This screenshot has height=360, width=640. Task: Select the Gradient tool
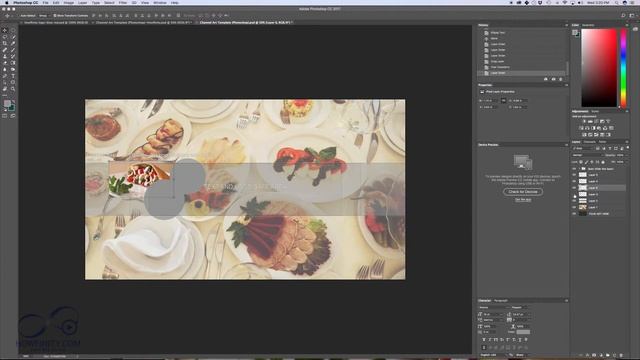coord(13,63)
